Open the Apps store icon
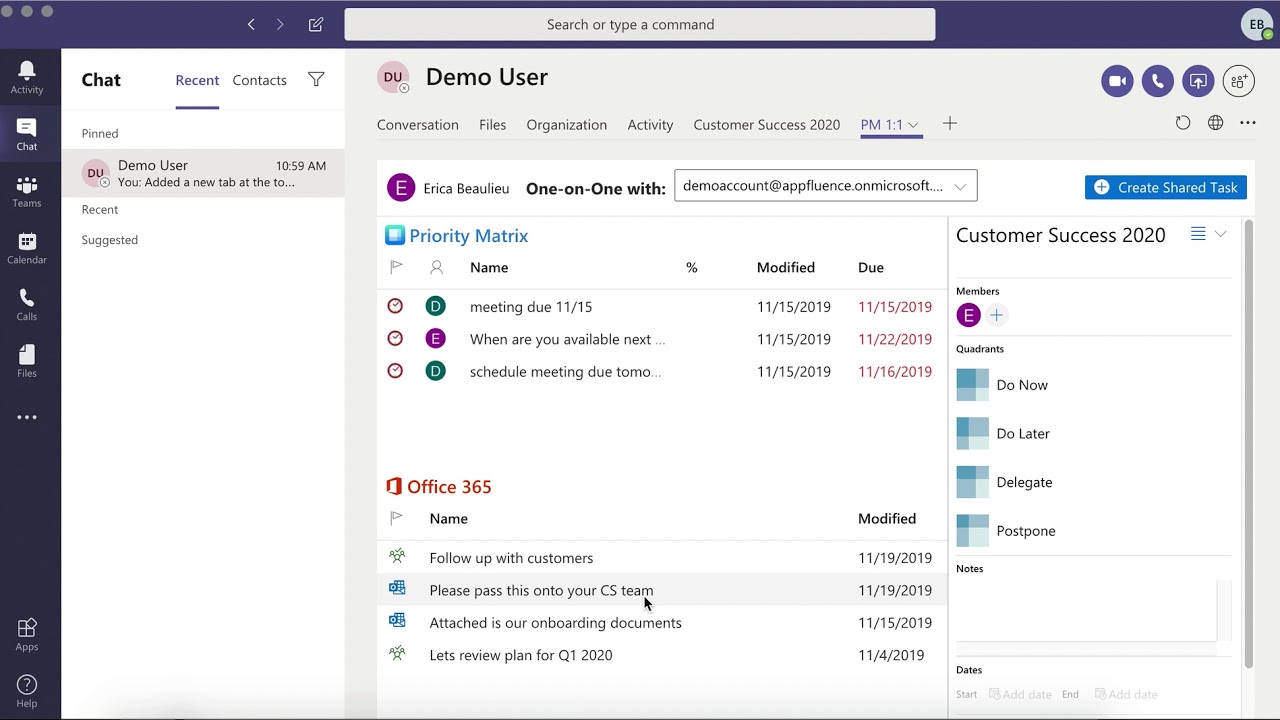 tap(27, 635)
